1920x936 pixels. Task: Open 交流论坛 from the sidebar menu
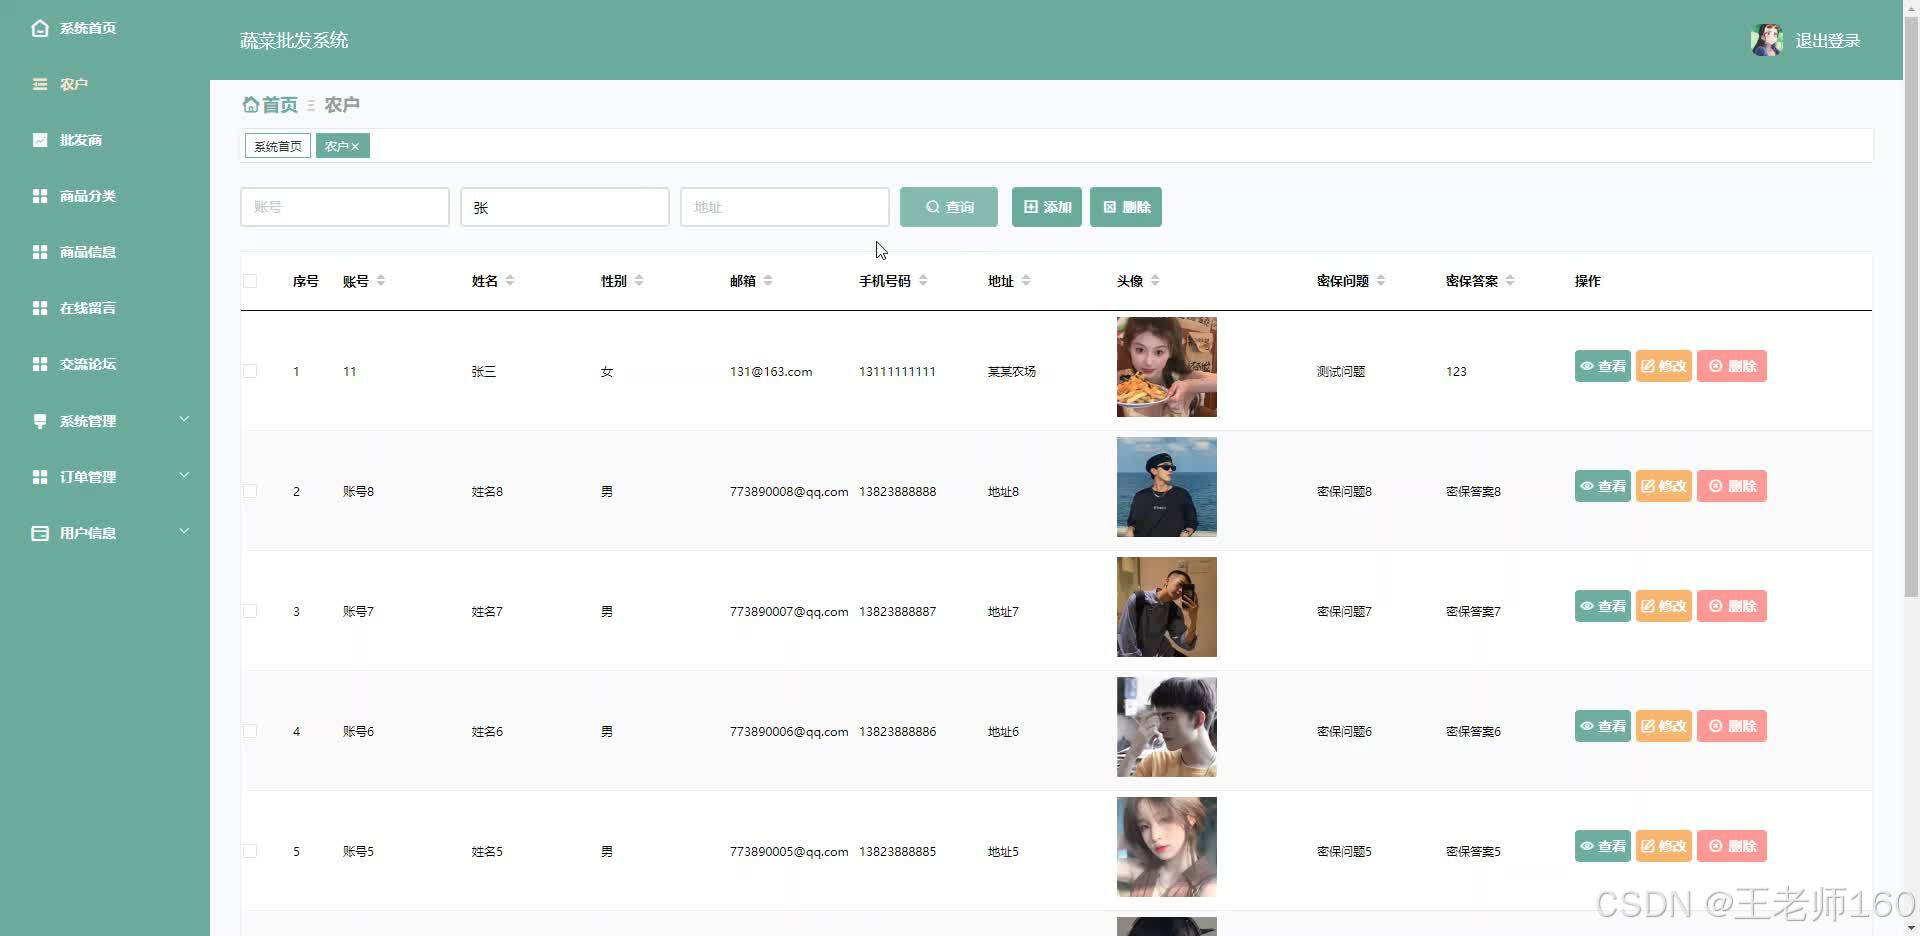(88, 364)
